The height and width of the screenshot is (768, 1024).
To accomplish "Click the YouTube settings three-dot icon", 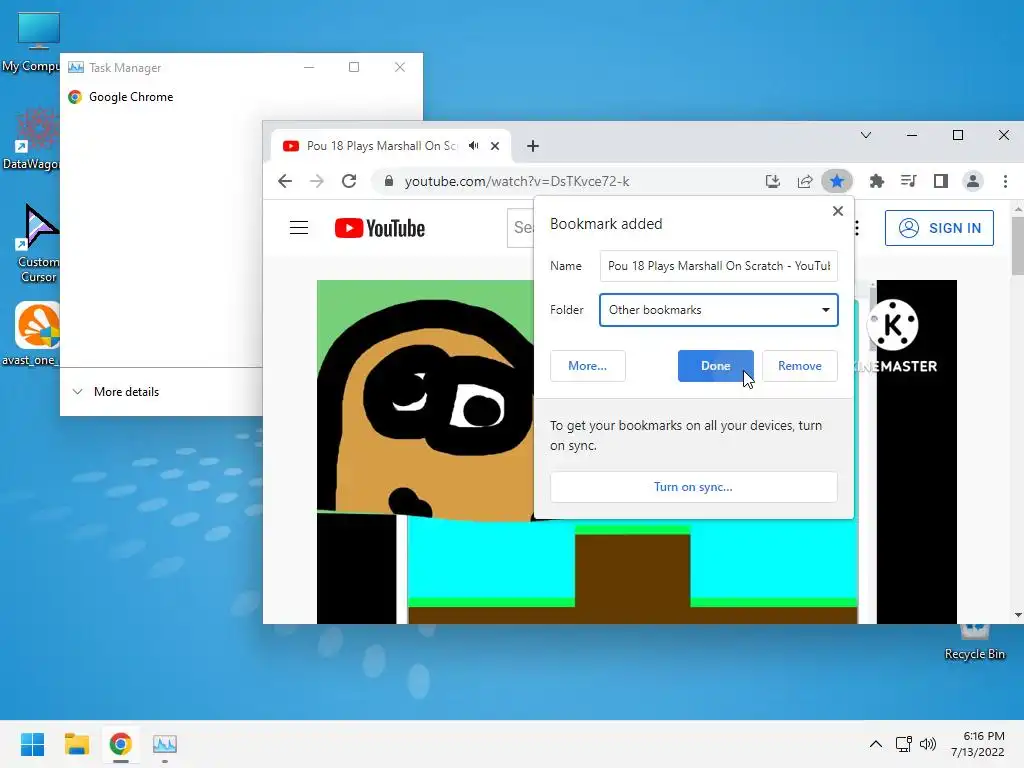I will pyautogui.click(x=857, y=228).
